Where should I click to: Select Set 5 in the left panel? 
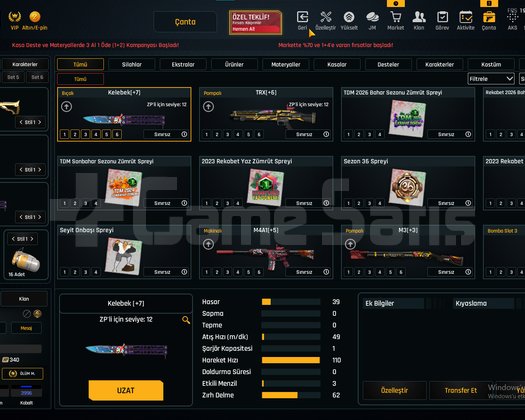[x=13, y=77]
